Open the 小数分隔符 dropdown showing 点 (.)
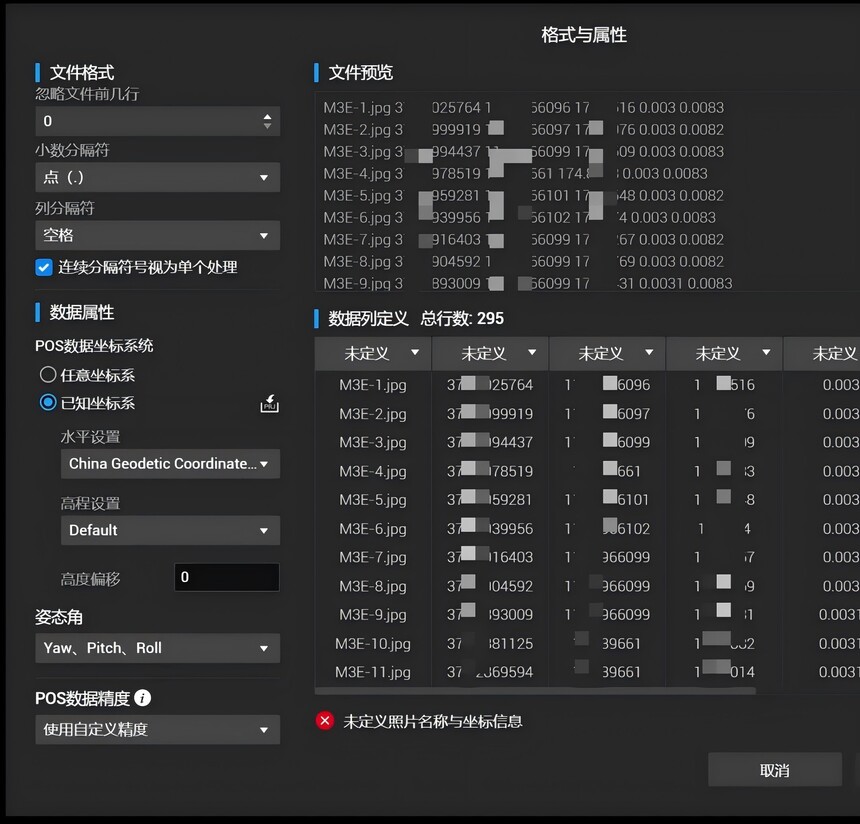 tap(157, 177)
